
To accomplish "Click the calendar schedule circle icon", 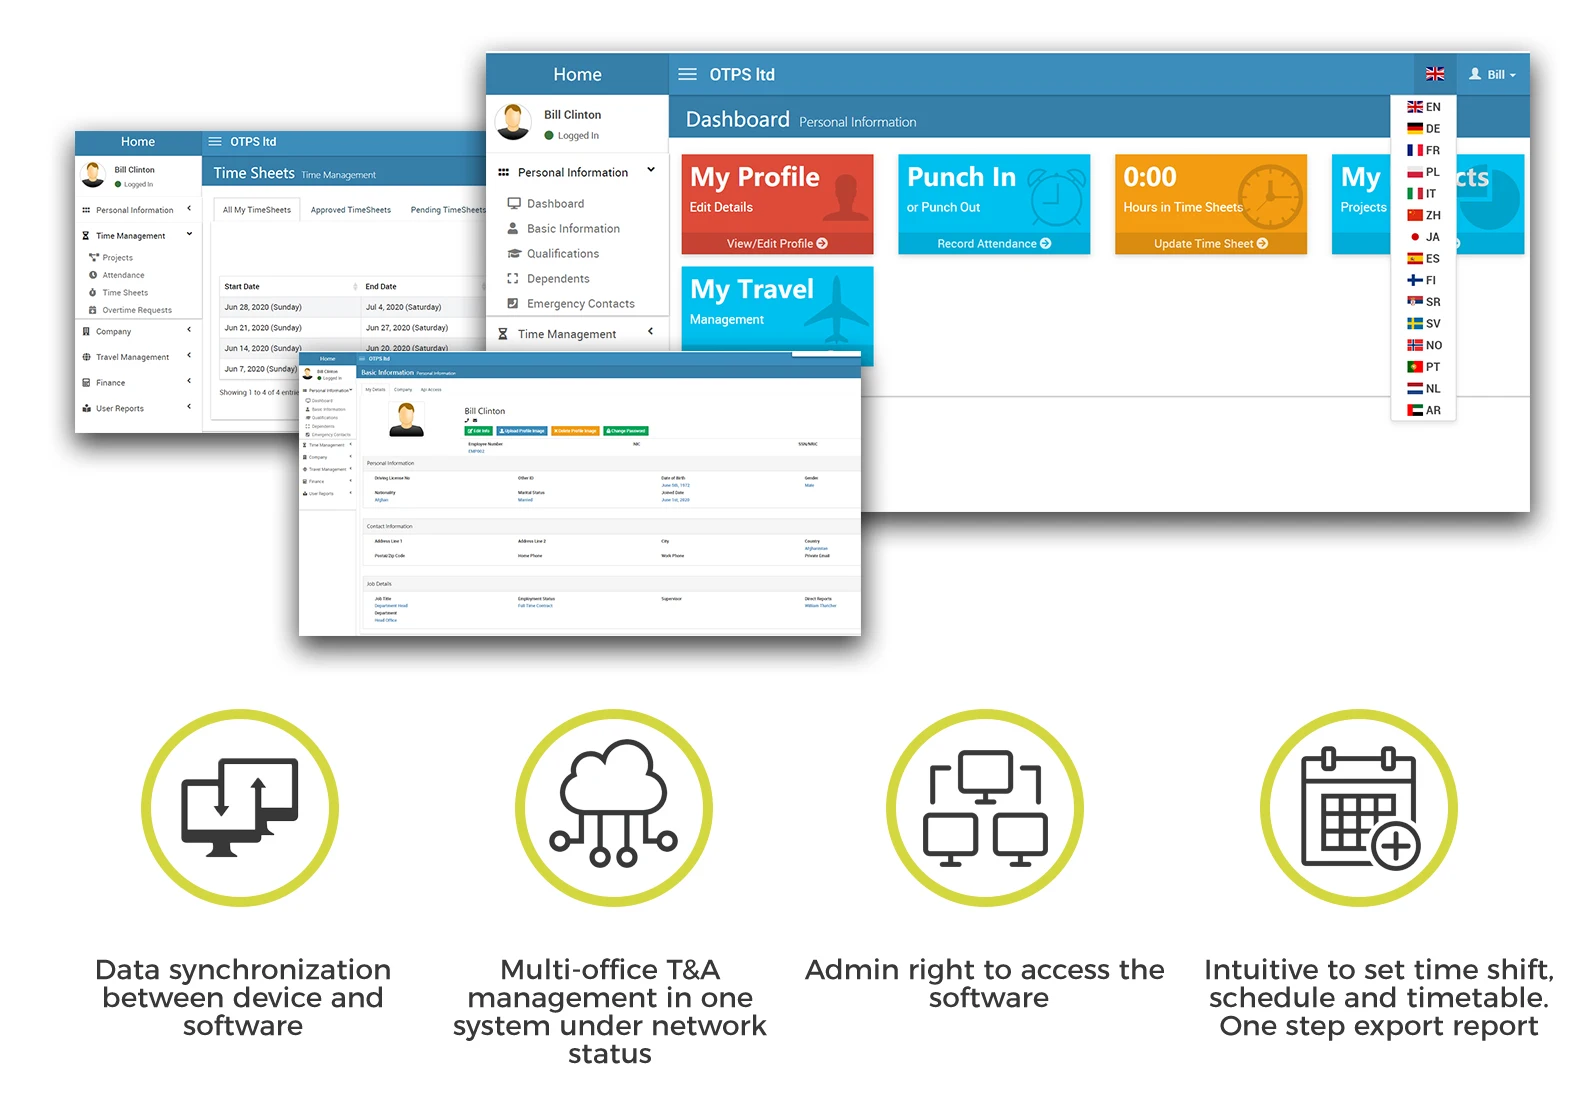I will [1358, 807].
